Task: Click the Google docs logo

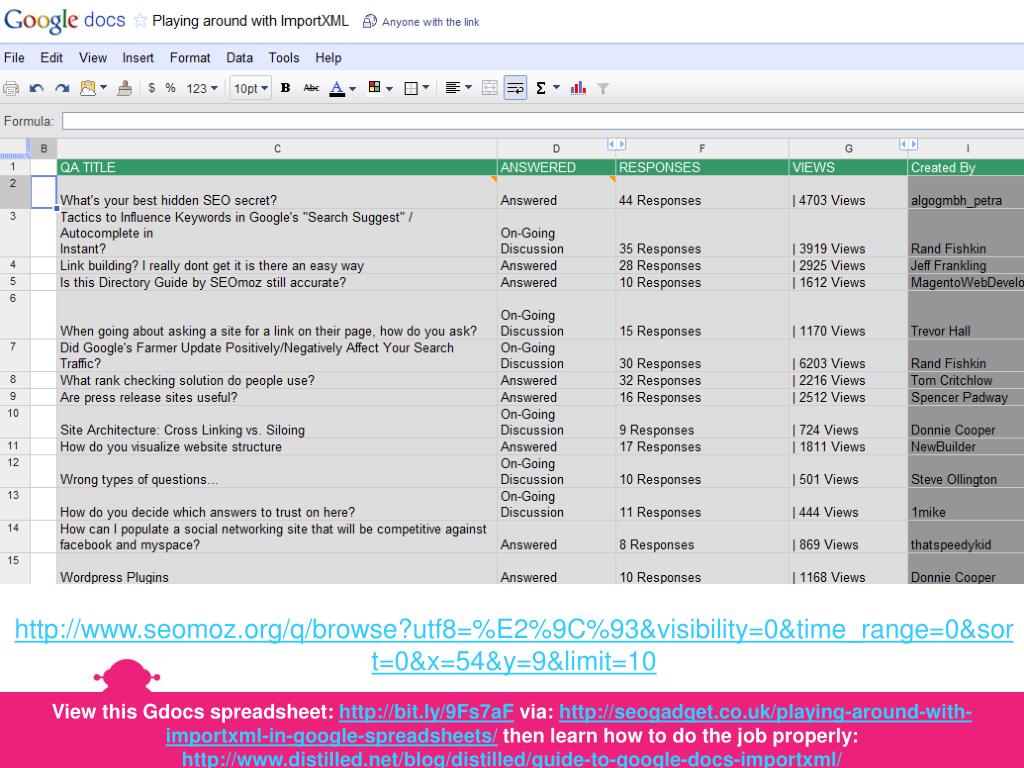Action: coord(65,20)
